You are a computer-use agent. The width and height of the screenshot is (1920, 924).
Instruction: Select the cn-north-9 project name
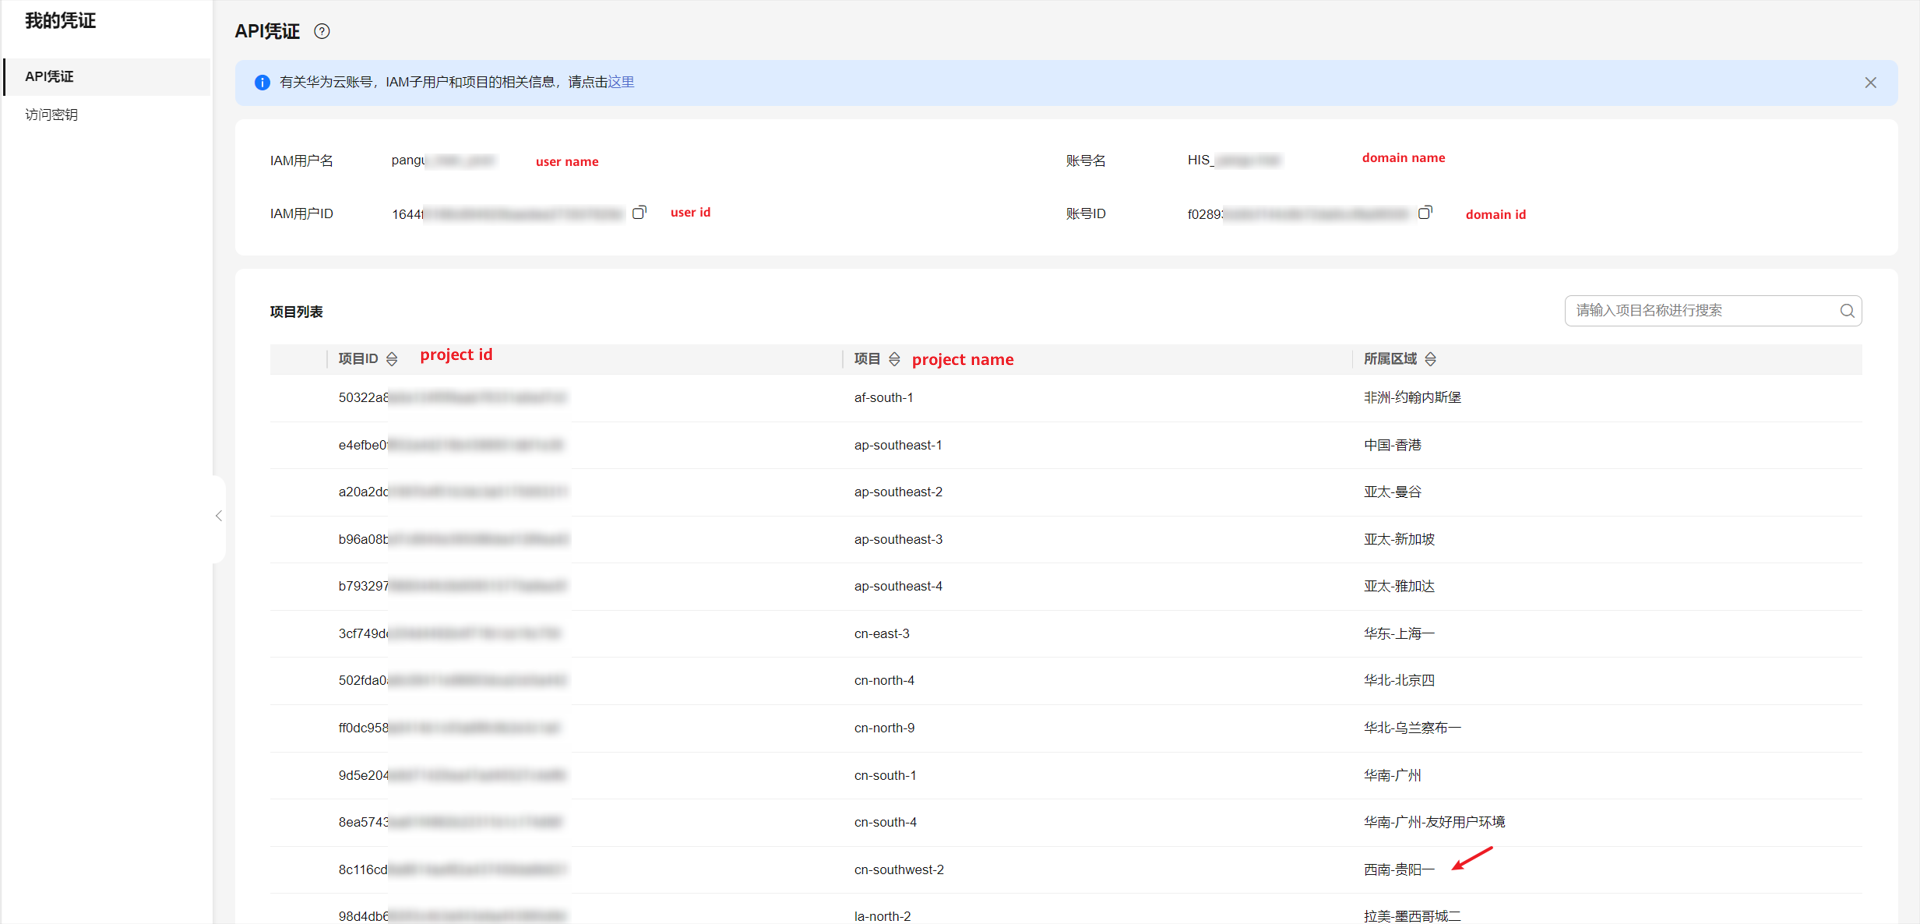coord(884,728)
